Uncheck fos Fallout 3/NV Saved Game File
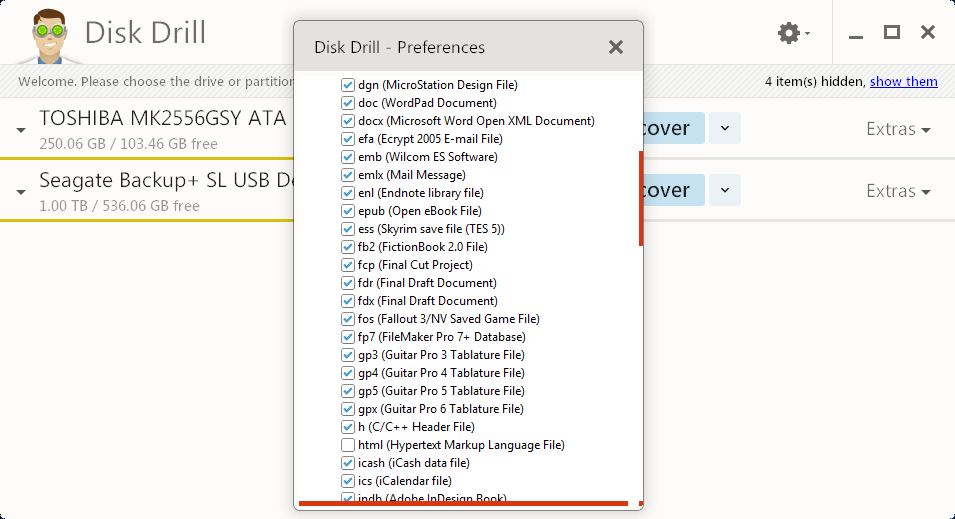 (348, 319)
